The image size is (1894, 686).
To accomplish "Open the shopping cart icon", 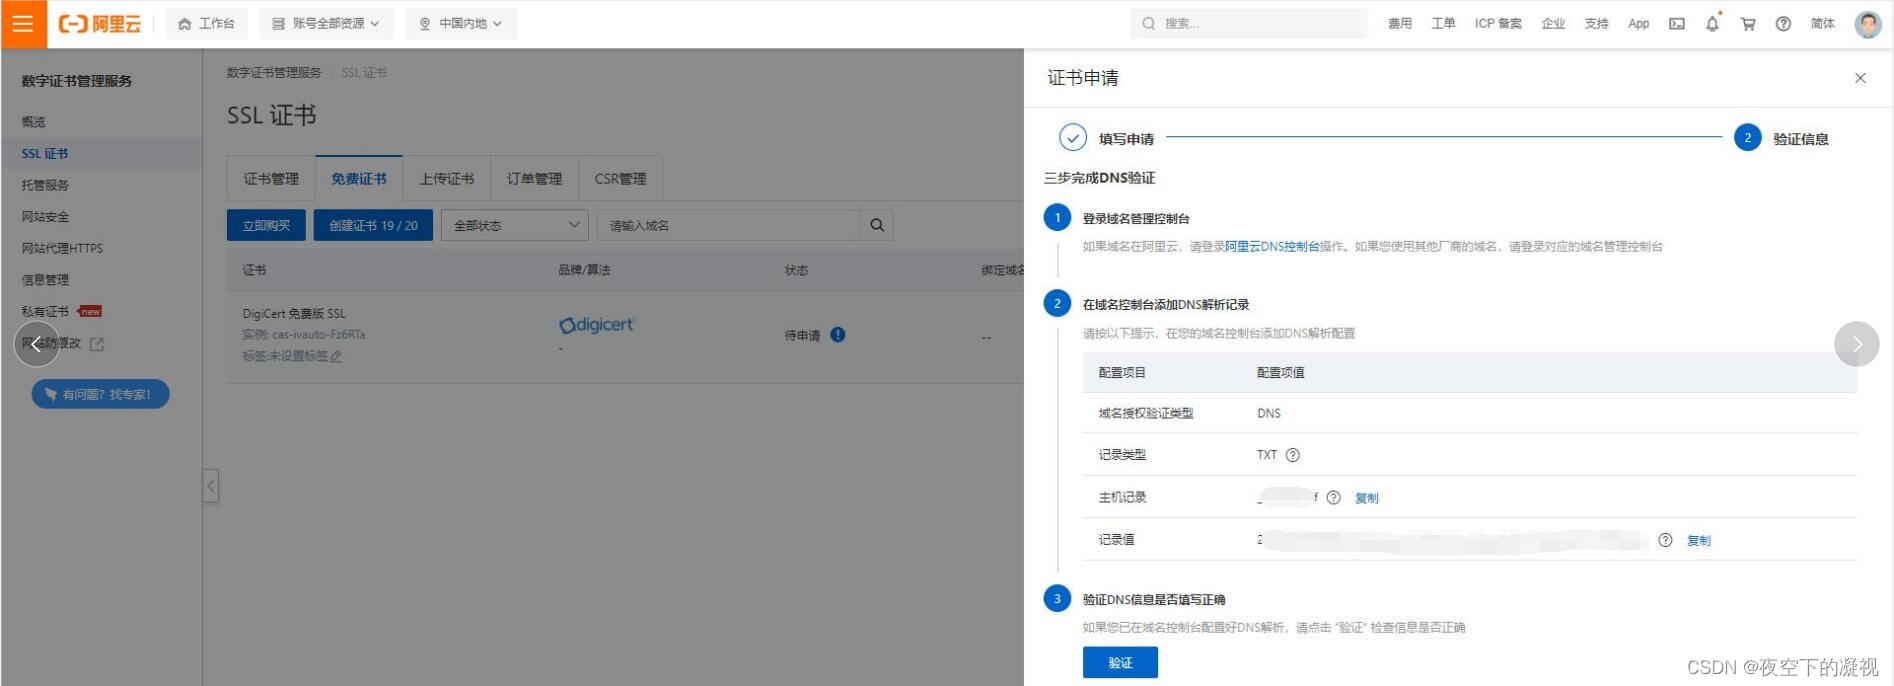I will (x=1748, y=24).
